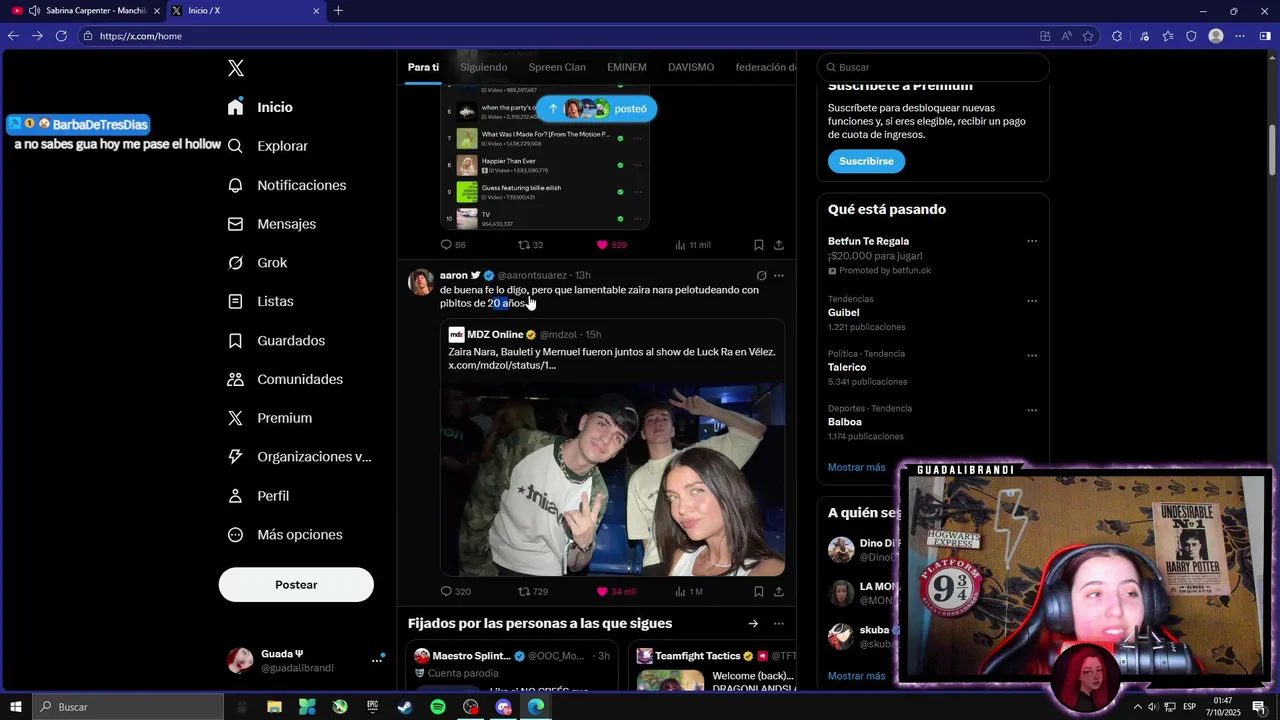Image resolution: width=1280 pixels, height=720 pixels.
Task: Open Grok in the sidebar
Action: pos(257,263)
